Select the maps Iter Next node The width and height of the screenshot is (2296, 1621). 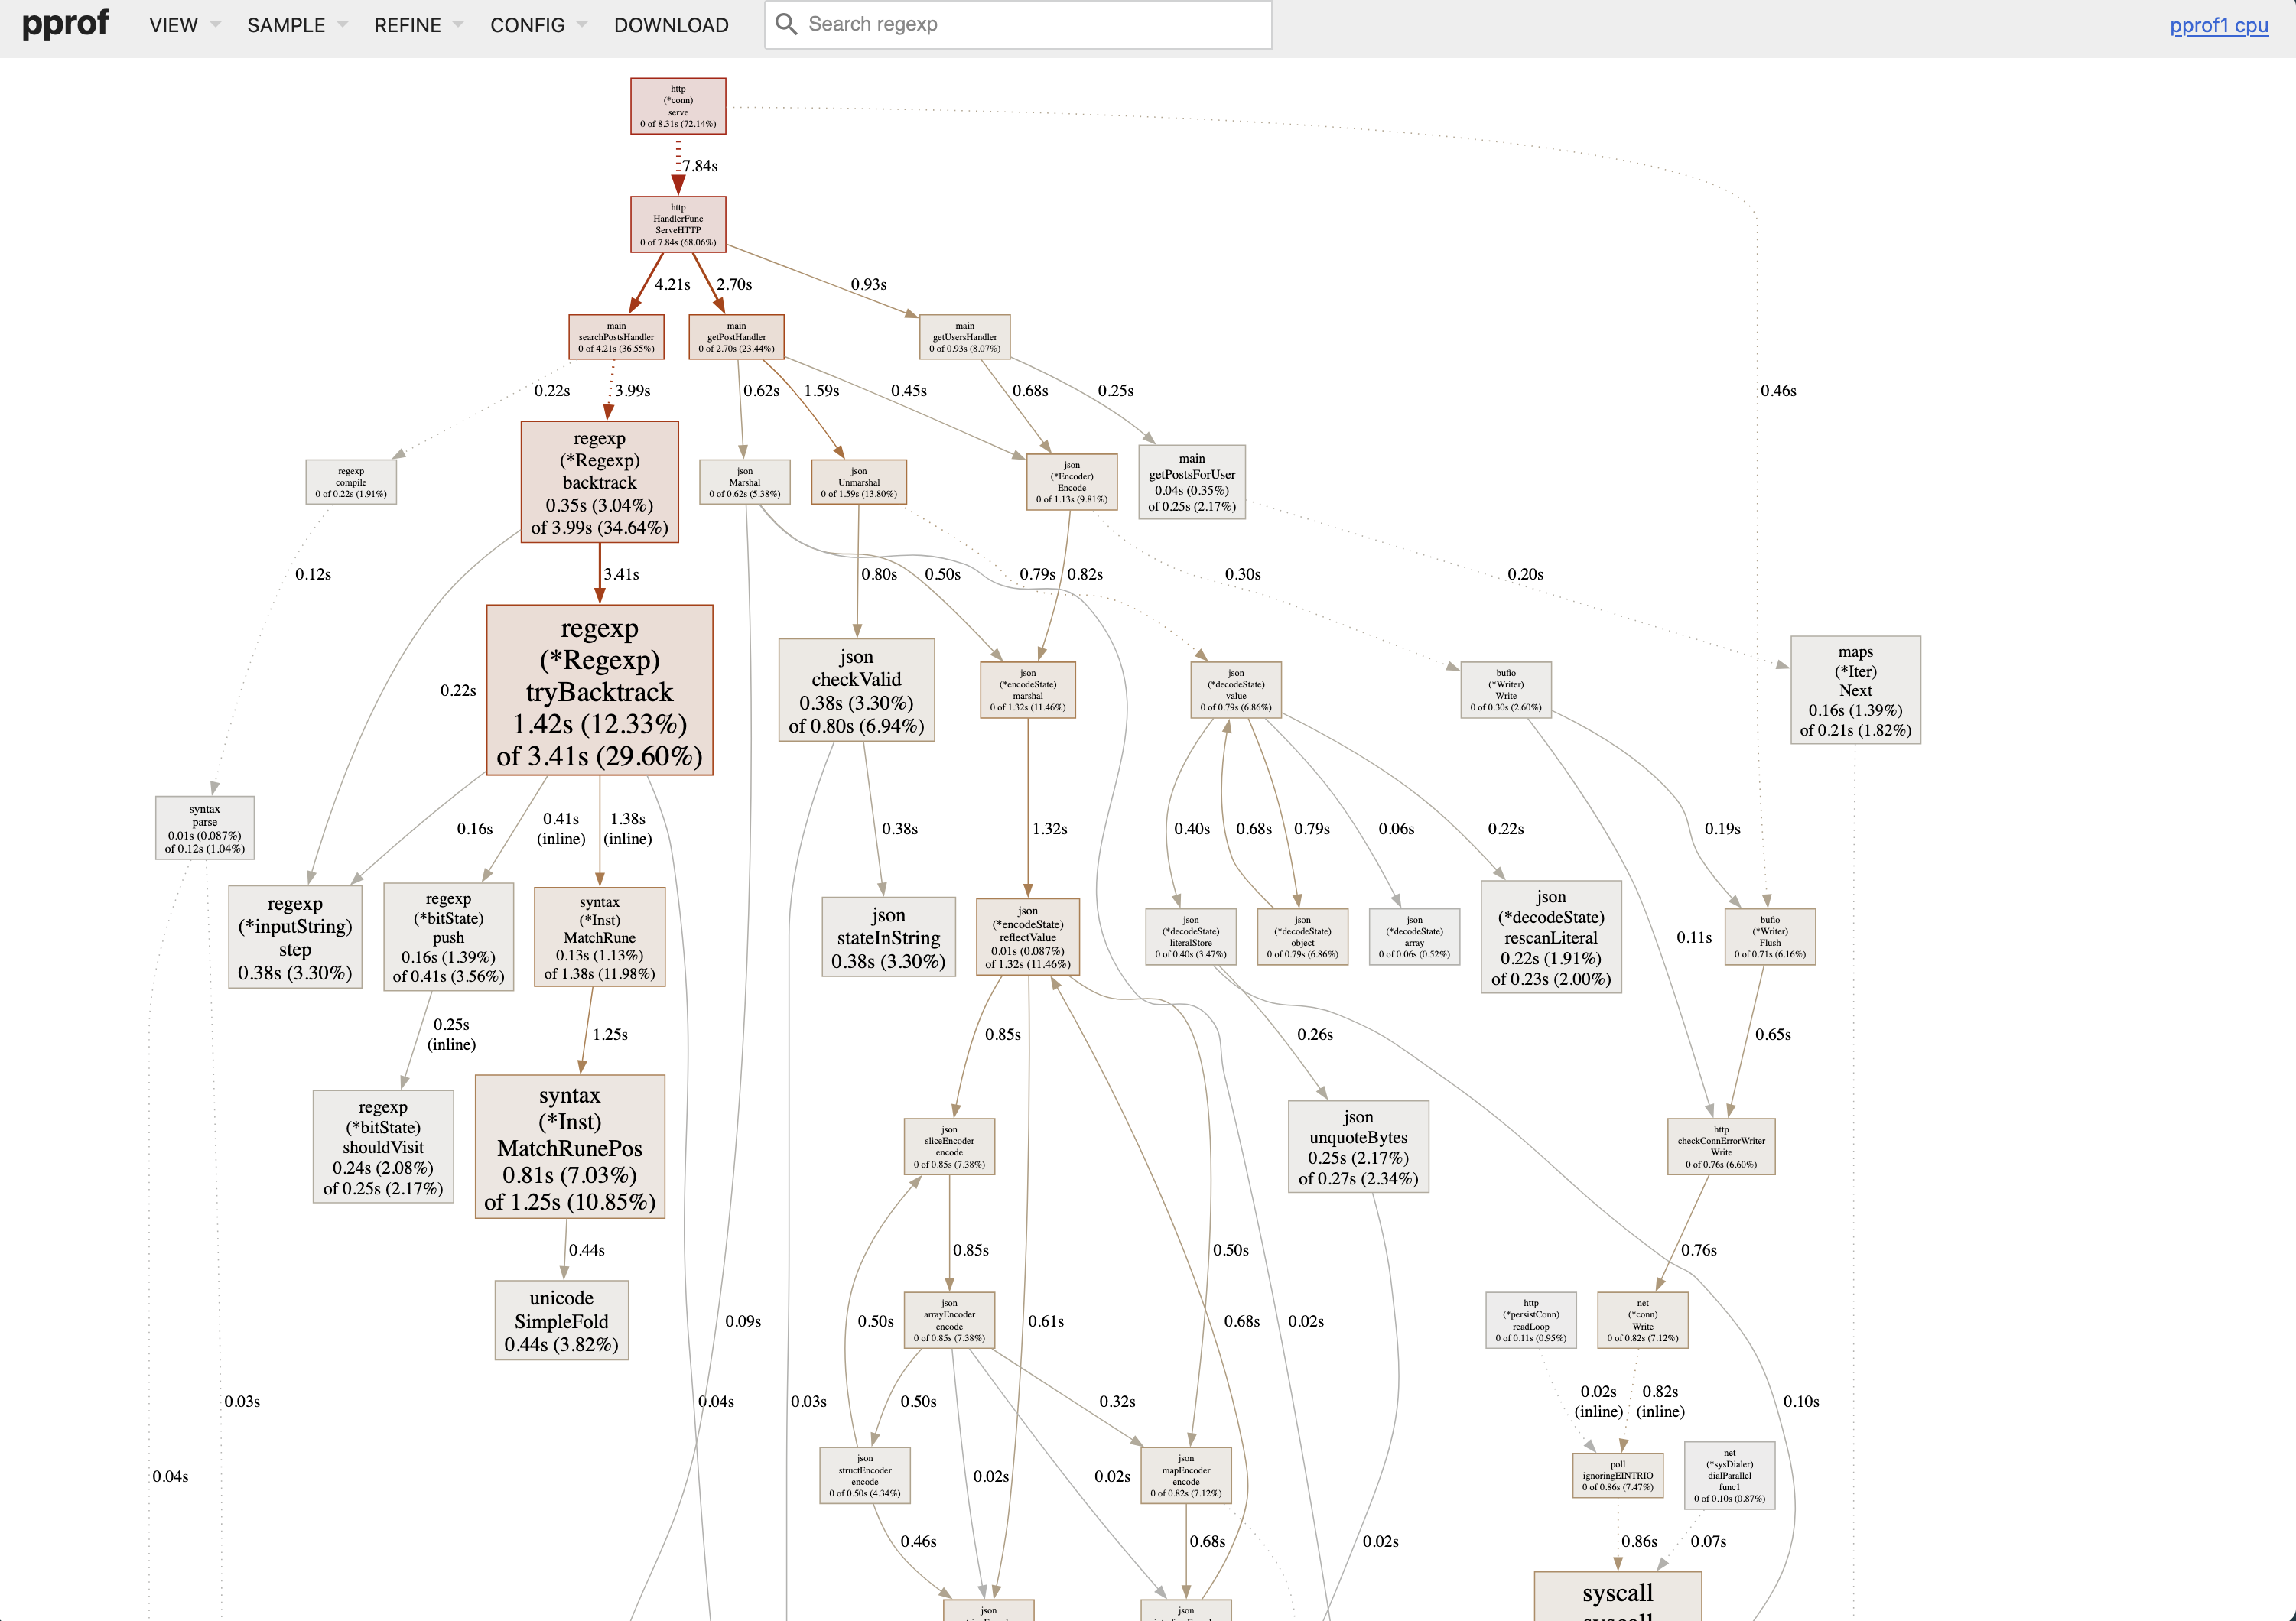(1856, 690)
